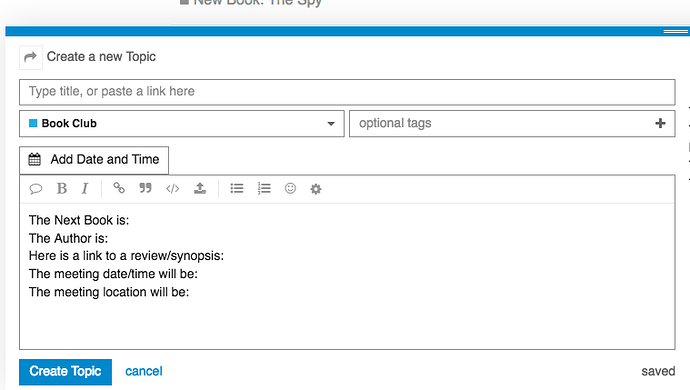Click the composer resize grip handle
The width and height of the screenshot is (690, 390).
[675, 31]
